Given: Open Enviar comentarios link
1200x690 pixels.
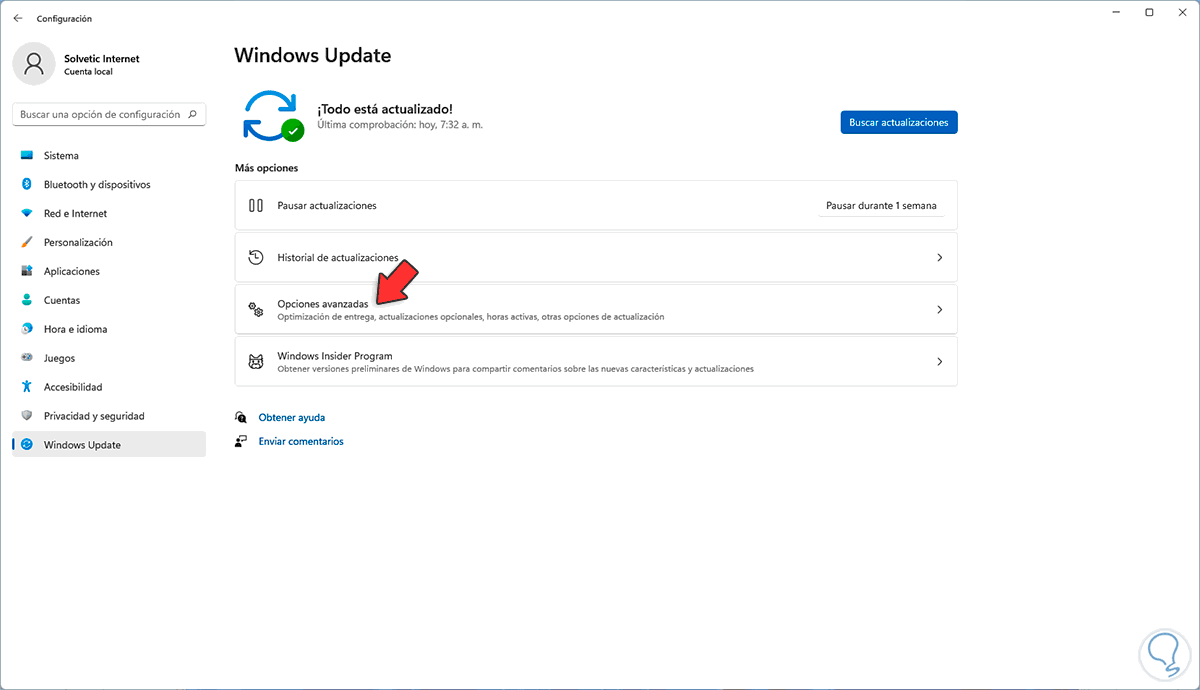Looking at the screenshot, I should point(301,441).
